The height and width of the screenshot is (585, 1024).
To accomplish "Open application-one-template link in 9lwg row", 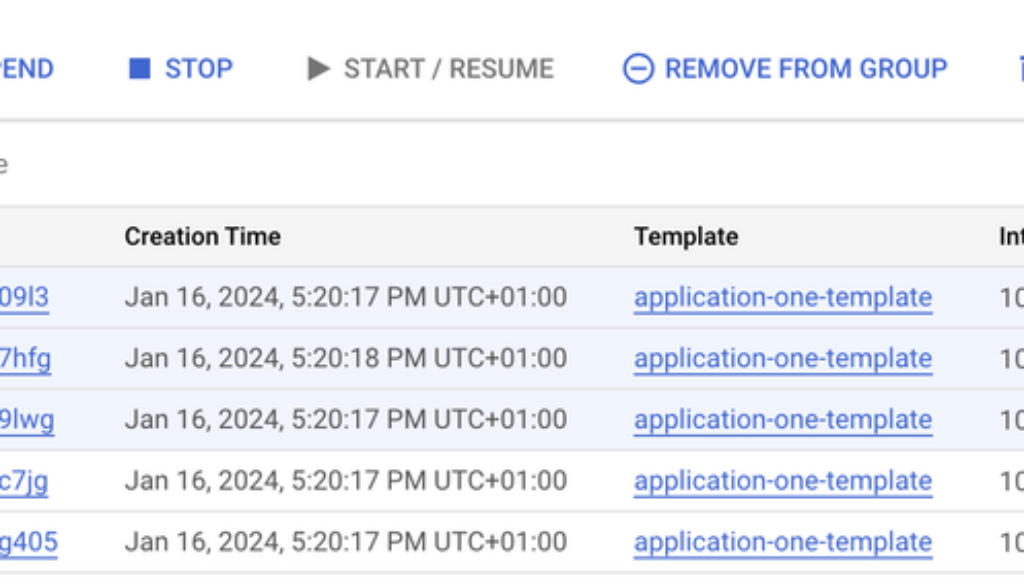I will (x=782, y=420).
